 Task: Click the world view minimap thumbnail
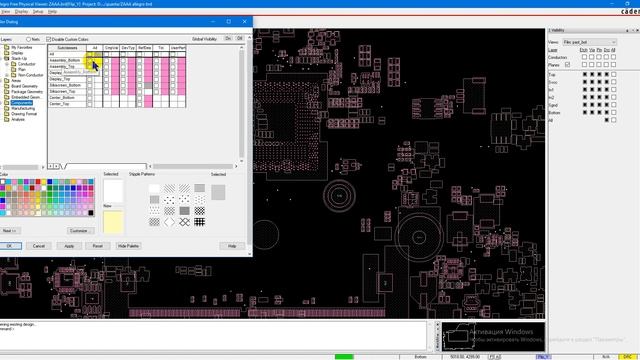point(493,337)
